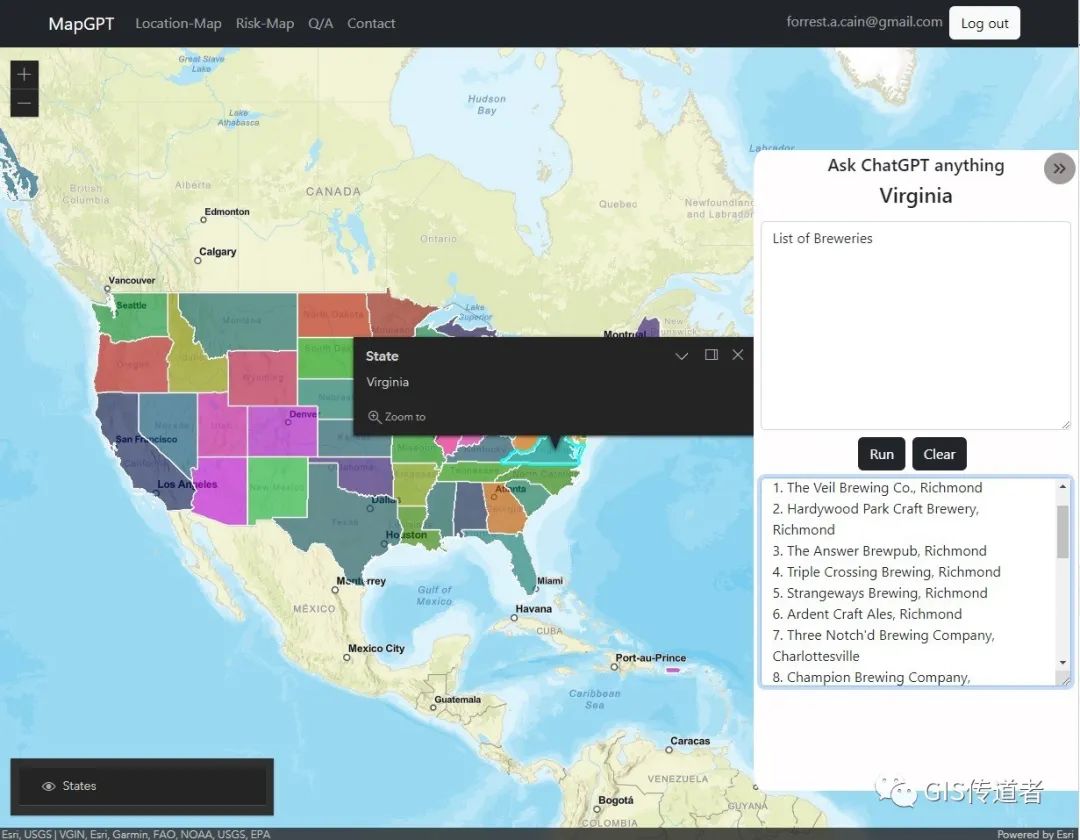Zoom out the map with minus button

point(24,103)
